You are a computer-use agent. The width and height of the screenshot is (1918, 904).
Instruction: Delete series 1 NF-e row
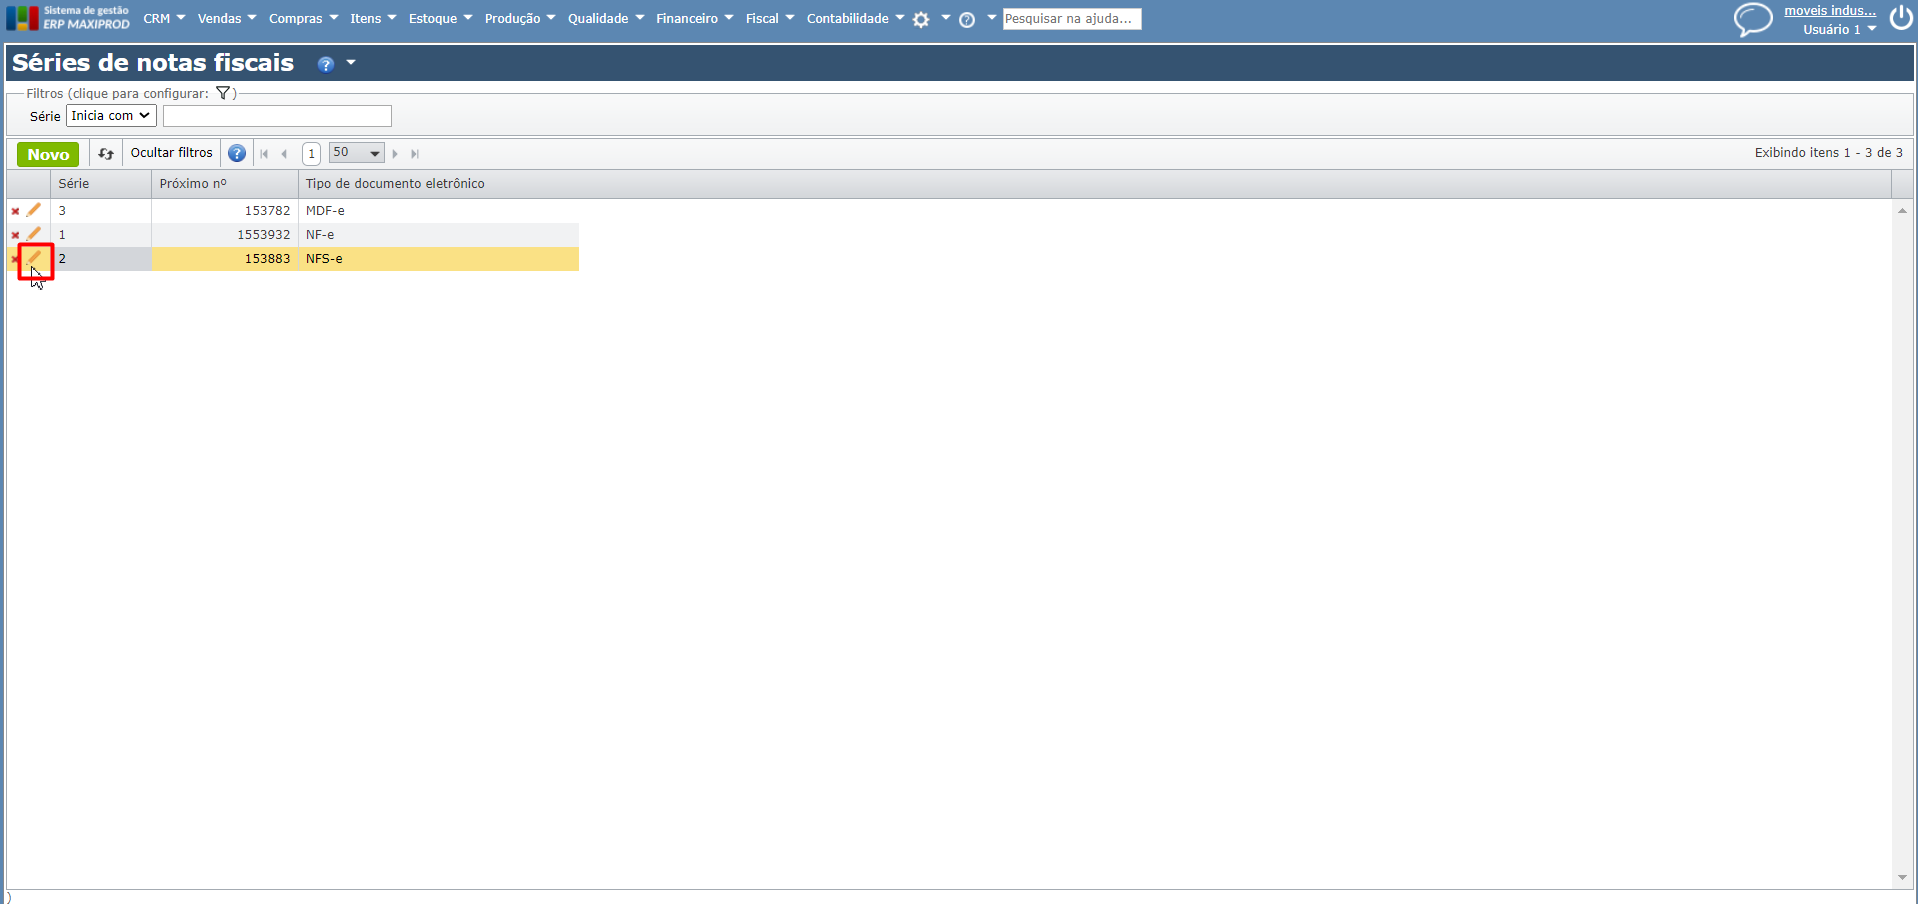[x=15, y=235]
